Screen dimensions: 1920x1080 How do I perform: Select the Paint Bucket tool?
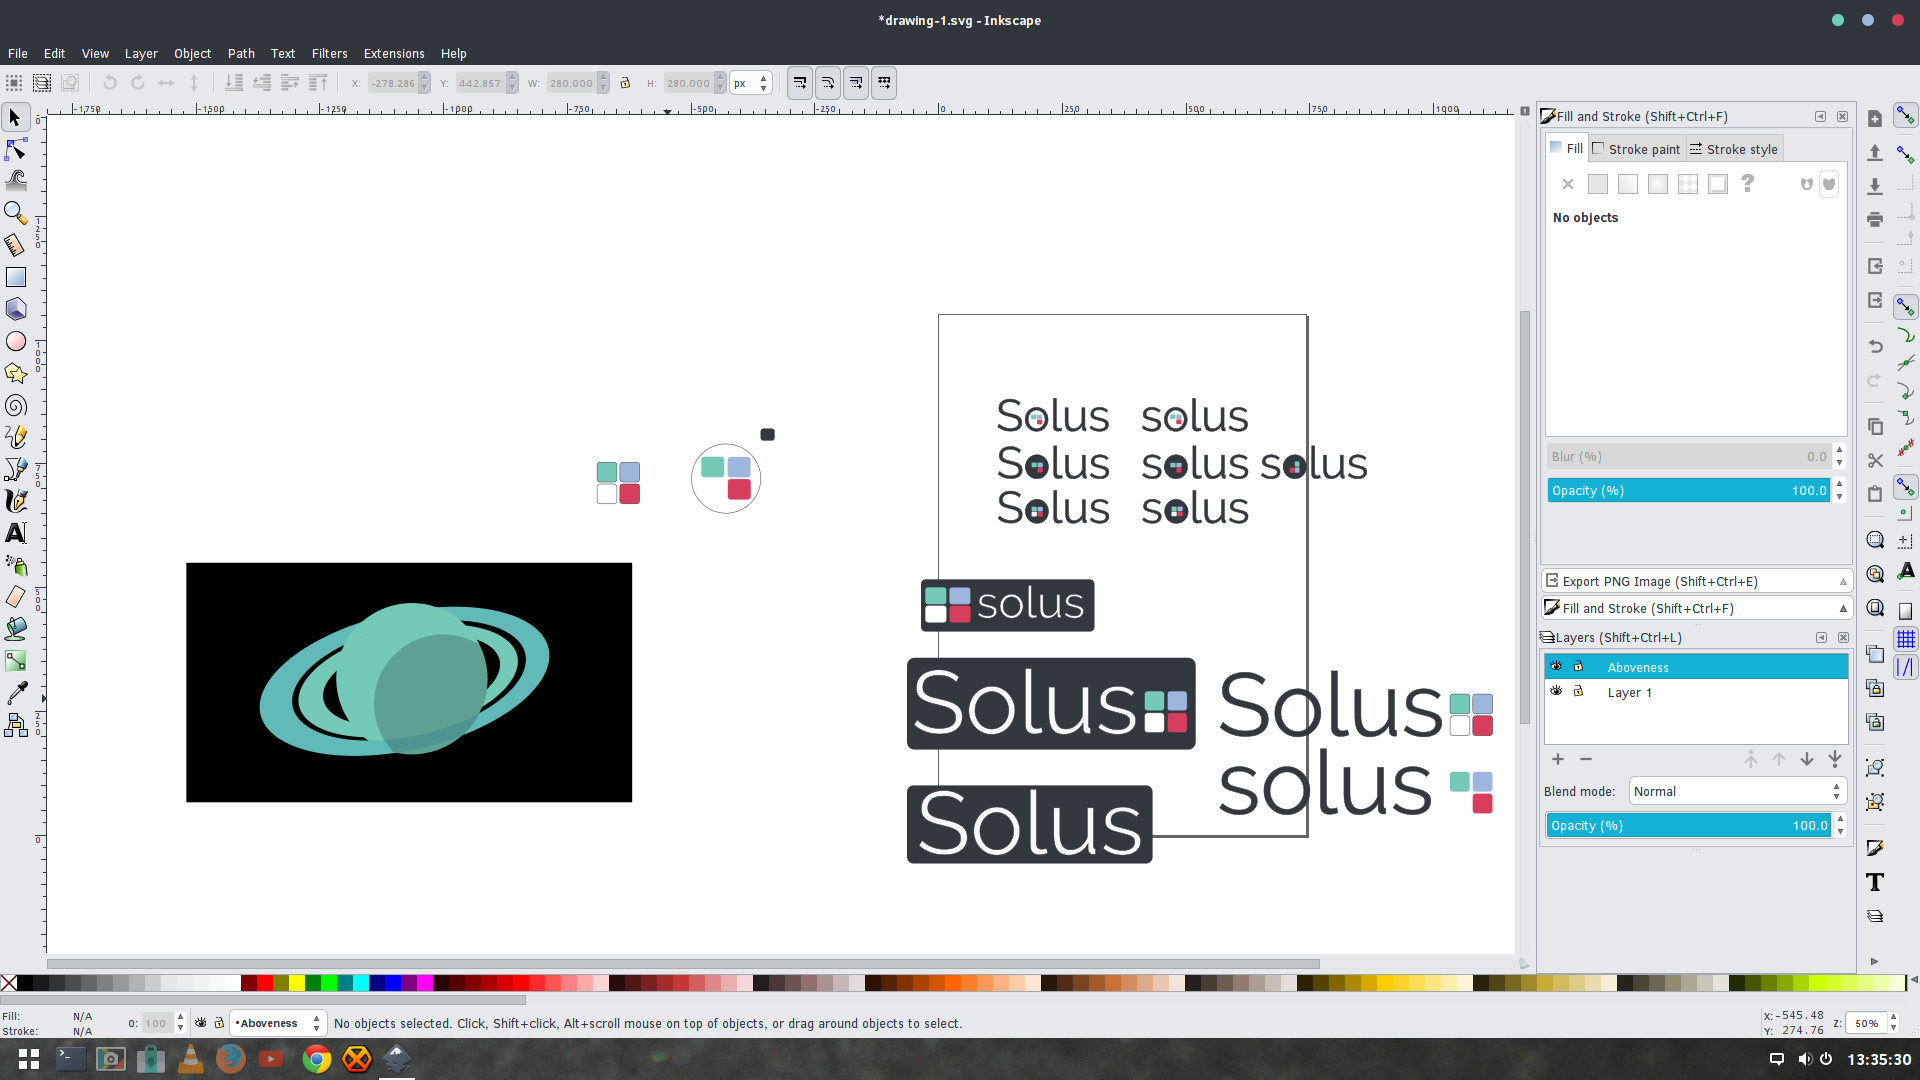[15, 629]
